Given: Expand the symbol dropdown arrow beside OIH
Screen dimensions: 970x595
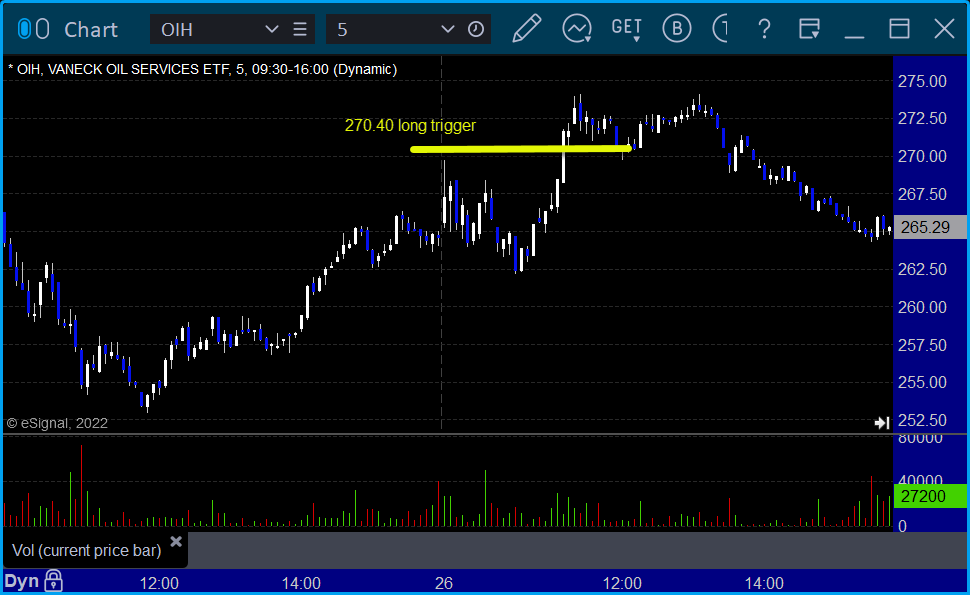Looking at the screenshot, I should (272, 29).
